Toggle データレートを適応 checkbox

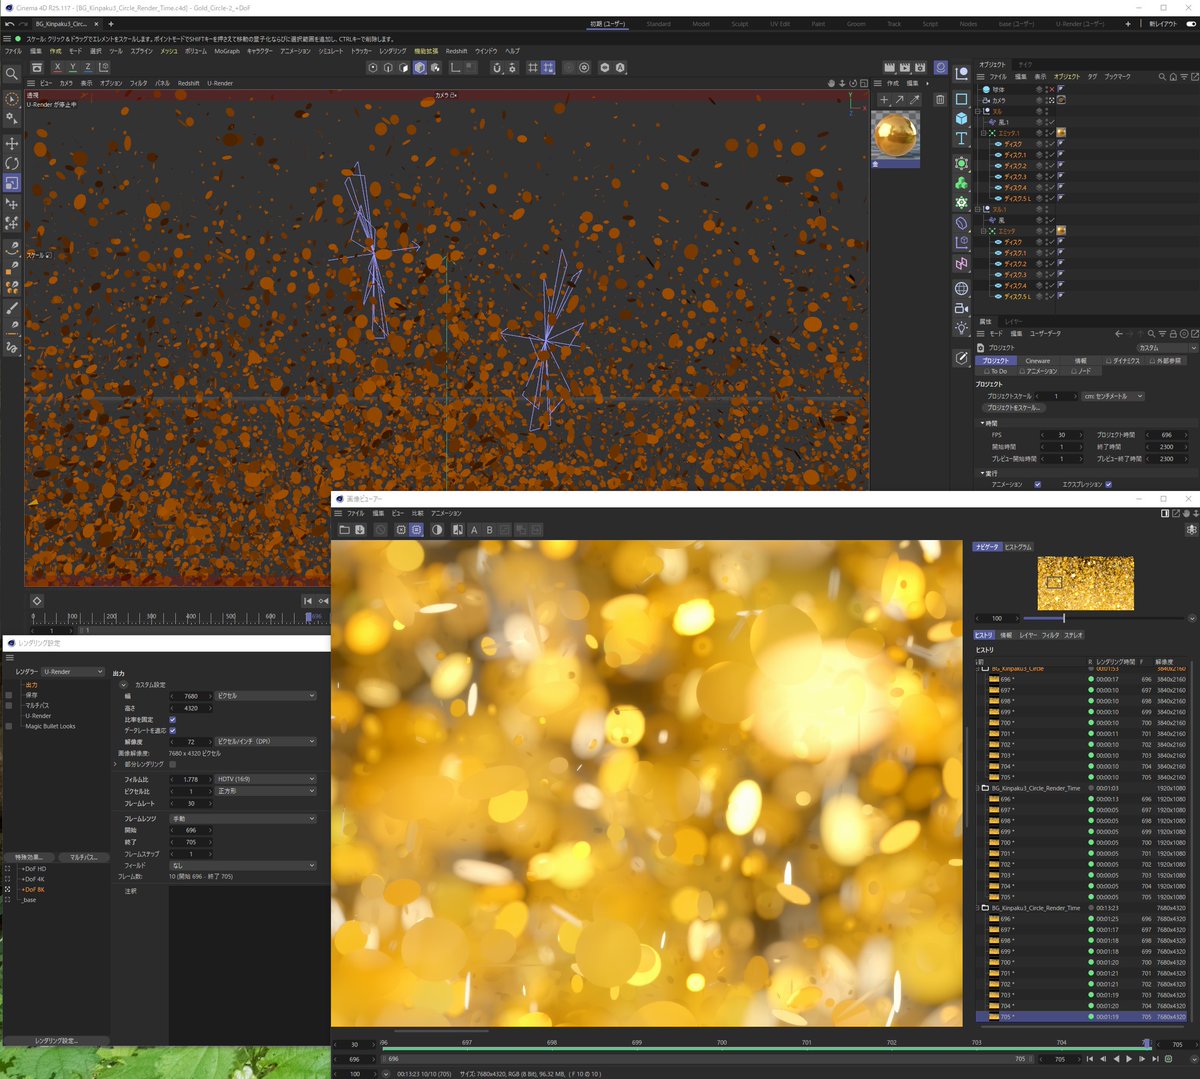pyautogui.click(x=172, y=731)
